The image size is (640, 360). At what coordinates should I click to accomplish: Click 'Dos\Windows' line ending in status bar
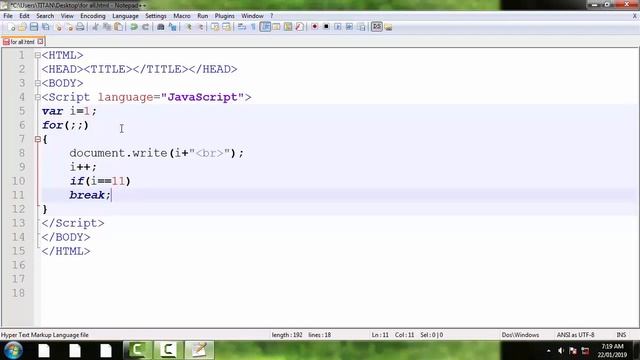[x=520, y=335]
